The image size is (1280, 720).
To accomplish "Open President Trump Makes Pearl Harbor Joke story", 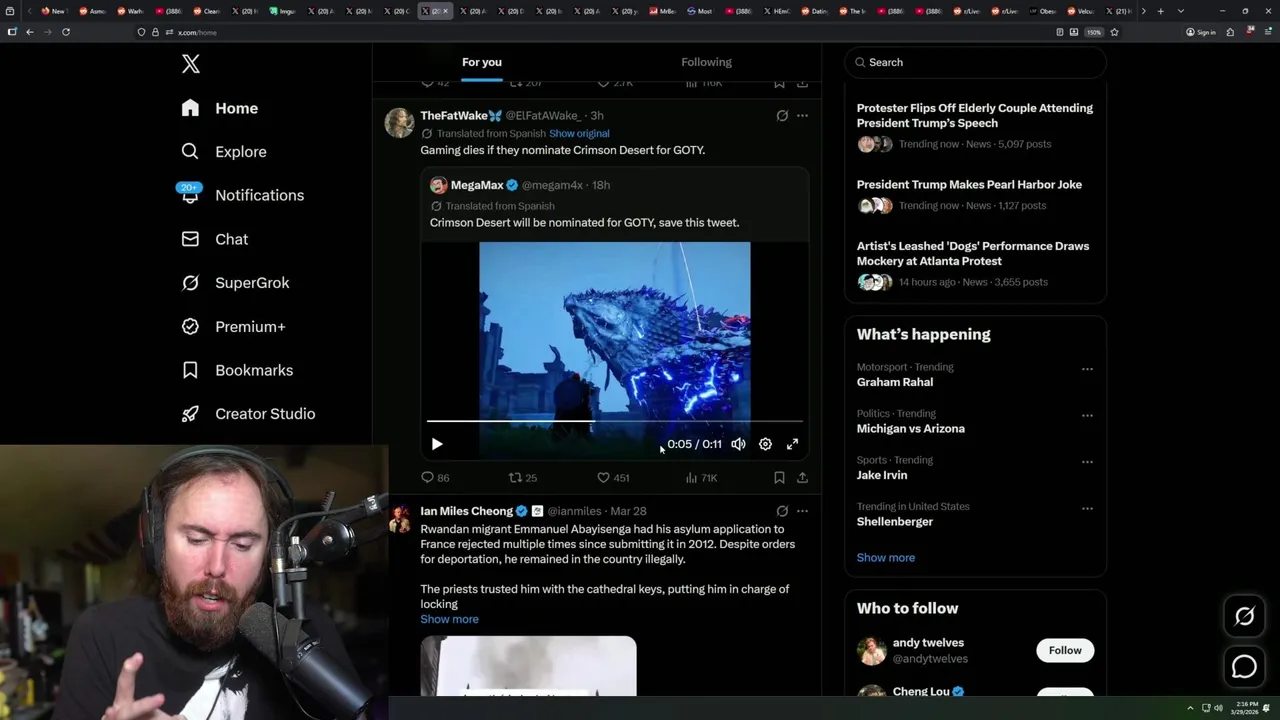I will [969, 184].
